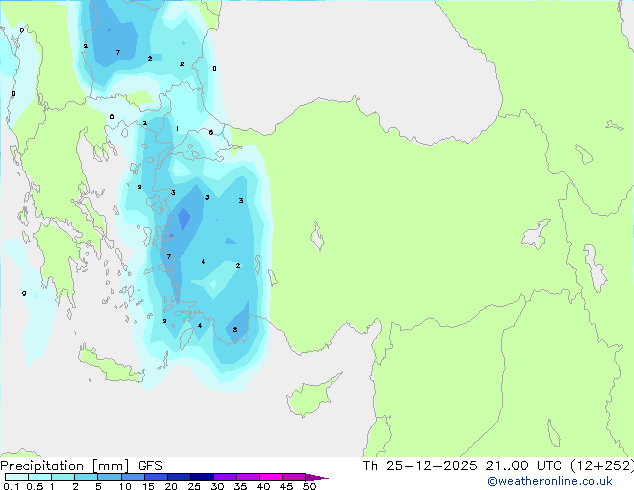This screenshot has width=634, height=490.
Task: Click the legend label "25"
Action: pos(194,486)
